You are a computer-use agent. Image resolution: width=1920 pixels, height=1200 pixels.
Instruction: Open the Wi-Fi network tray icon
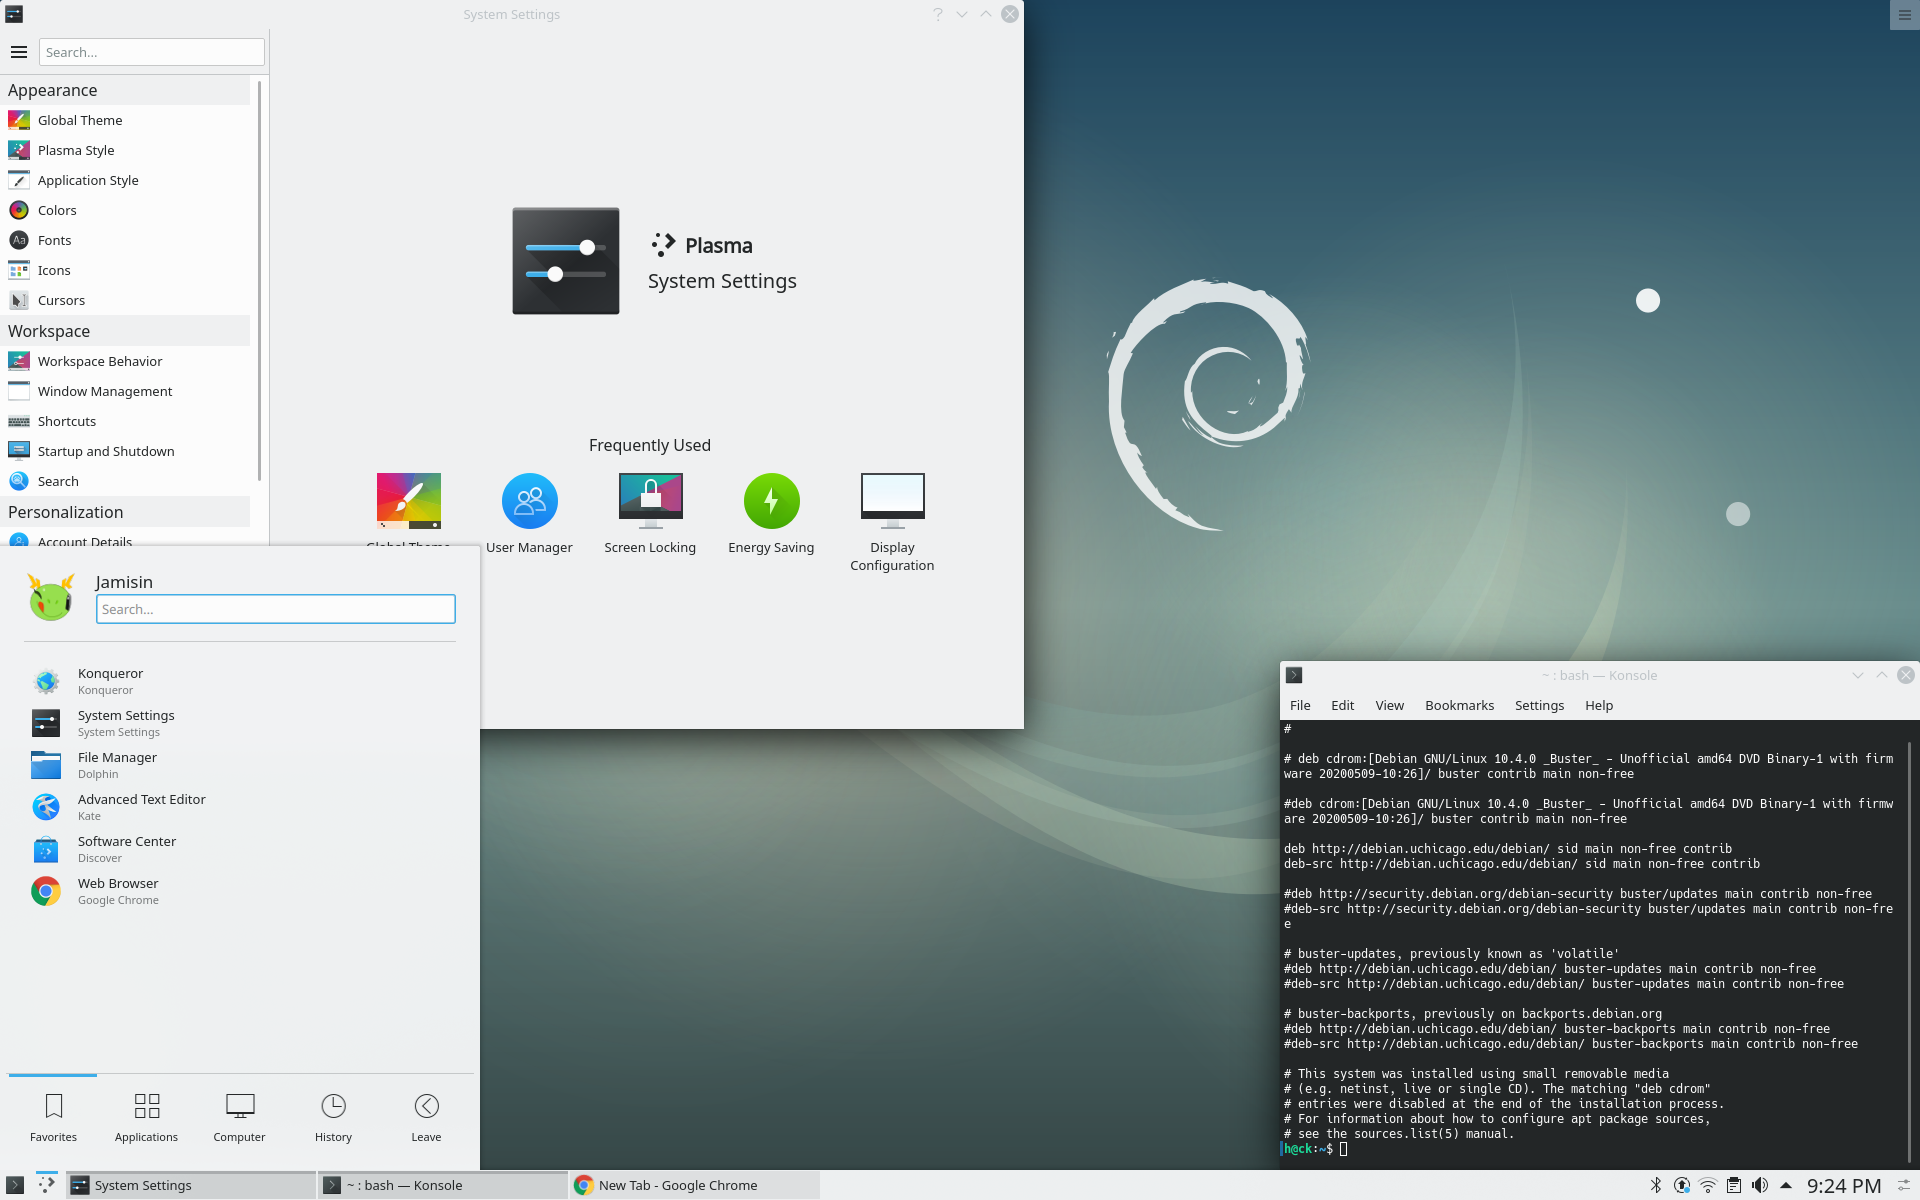pyautogui.click(x=1708, y=1185)
